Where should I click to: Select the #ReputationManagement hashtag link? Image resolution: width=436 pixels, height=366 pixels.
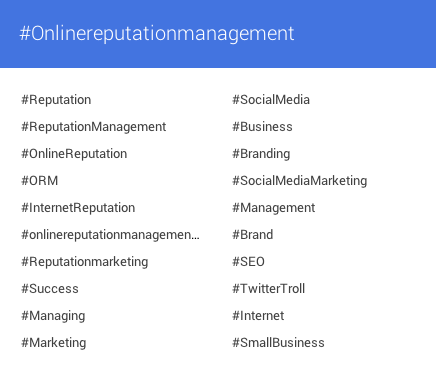tap(94, 127)
